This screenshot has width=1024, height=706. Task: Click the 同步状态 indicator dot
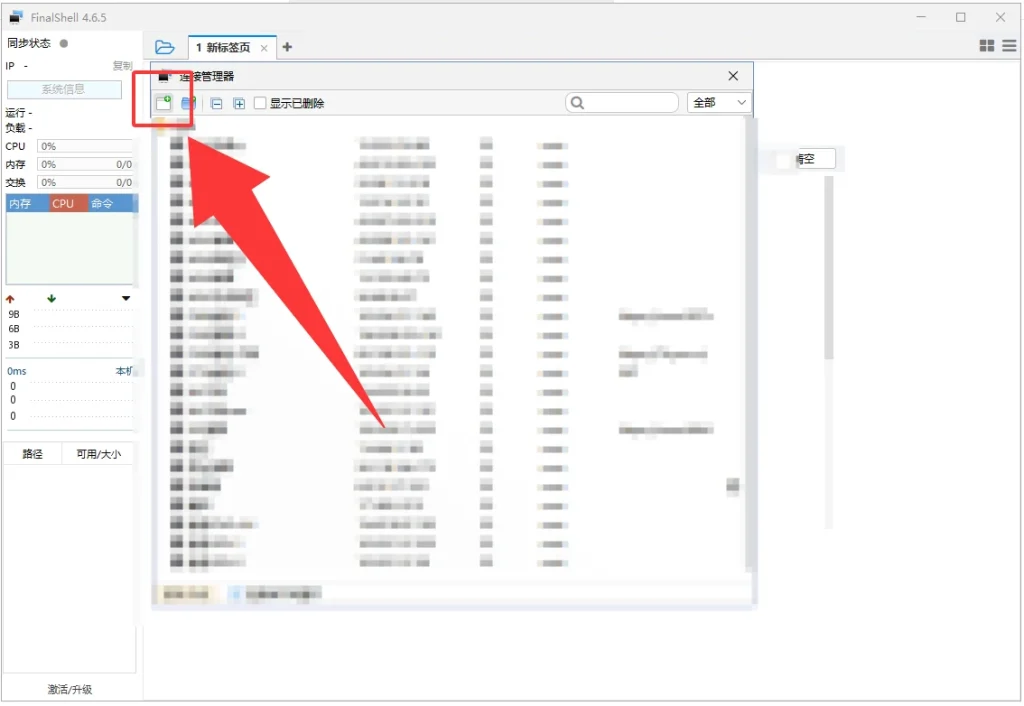64,44
